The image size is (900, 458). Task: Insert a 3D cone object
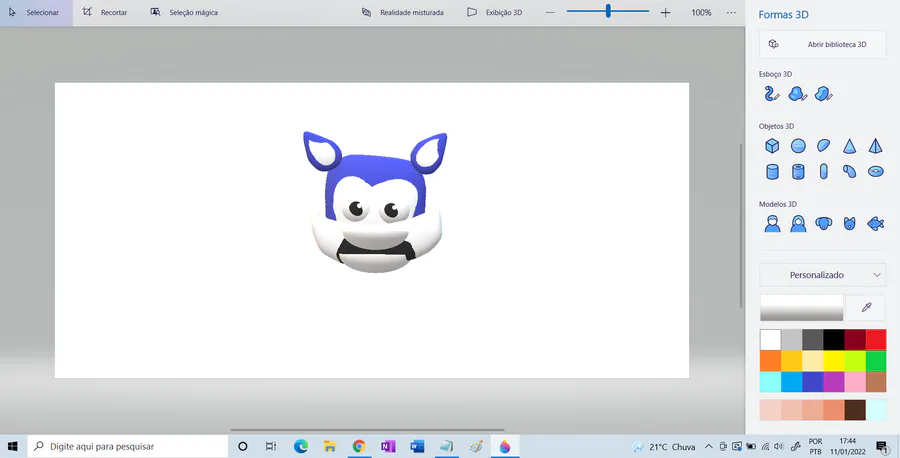(x=849, y=146)
